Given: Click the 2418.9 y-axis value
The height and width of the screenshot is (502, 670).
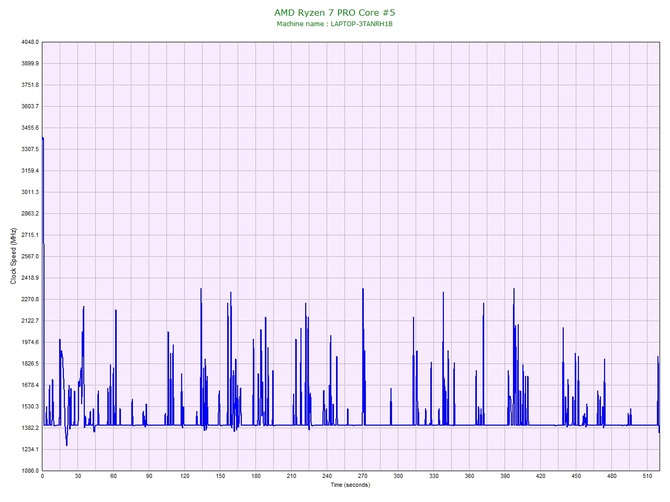Looking at the screenshot, I should tap(30, 278).
